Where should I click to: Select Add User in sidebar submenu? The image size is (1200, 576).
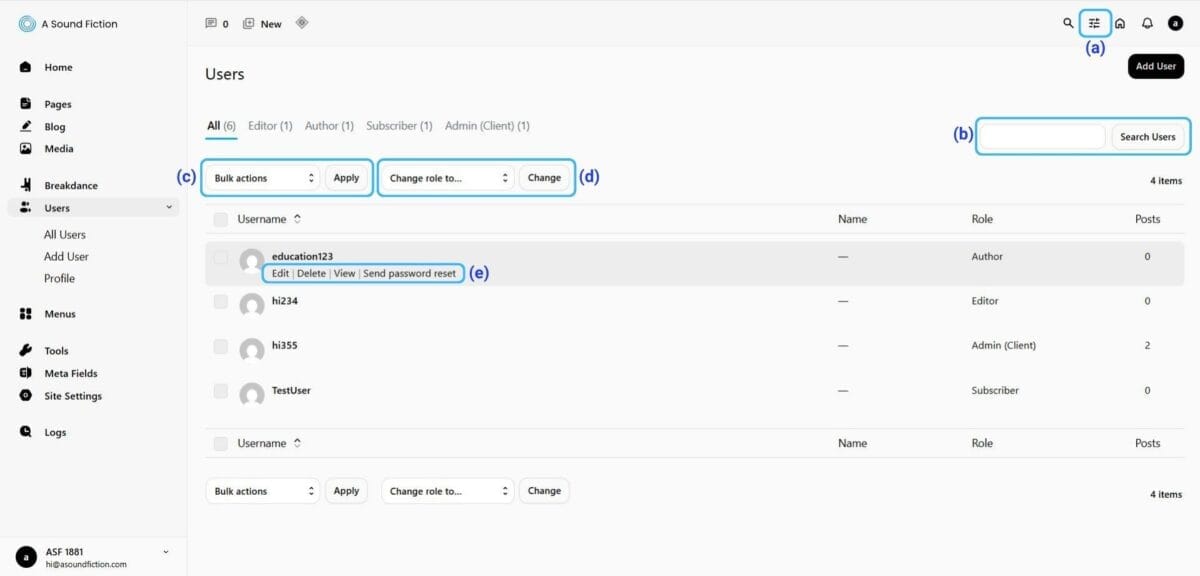[x=66, y=257]
